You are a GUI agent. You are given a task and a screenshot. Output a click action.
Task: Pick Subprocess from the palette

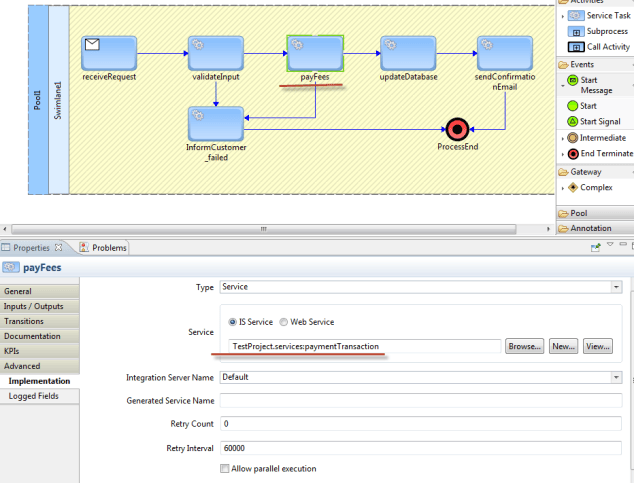[598, 31]
